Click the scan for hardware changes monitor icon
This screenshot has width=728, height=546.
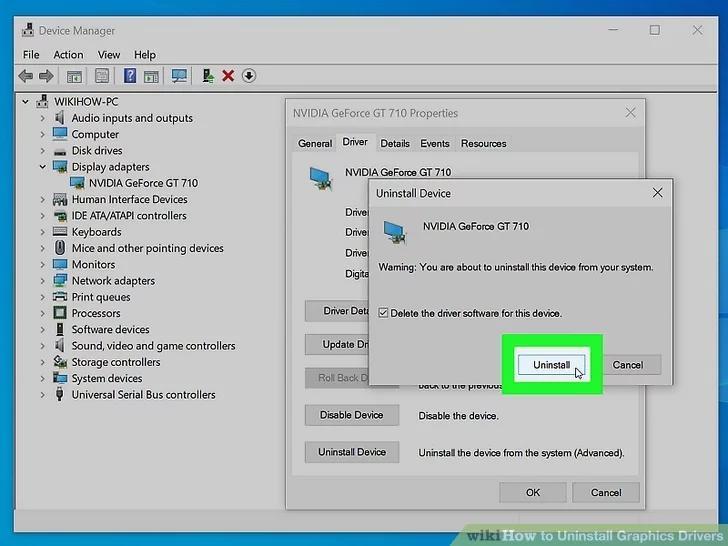(179, 76)
